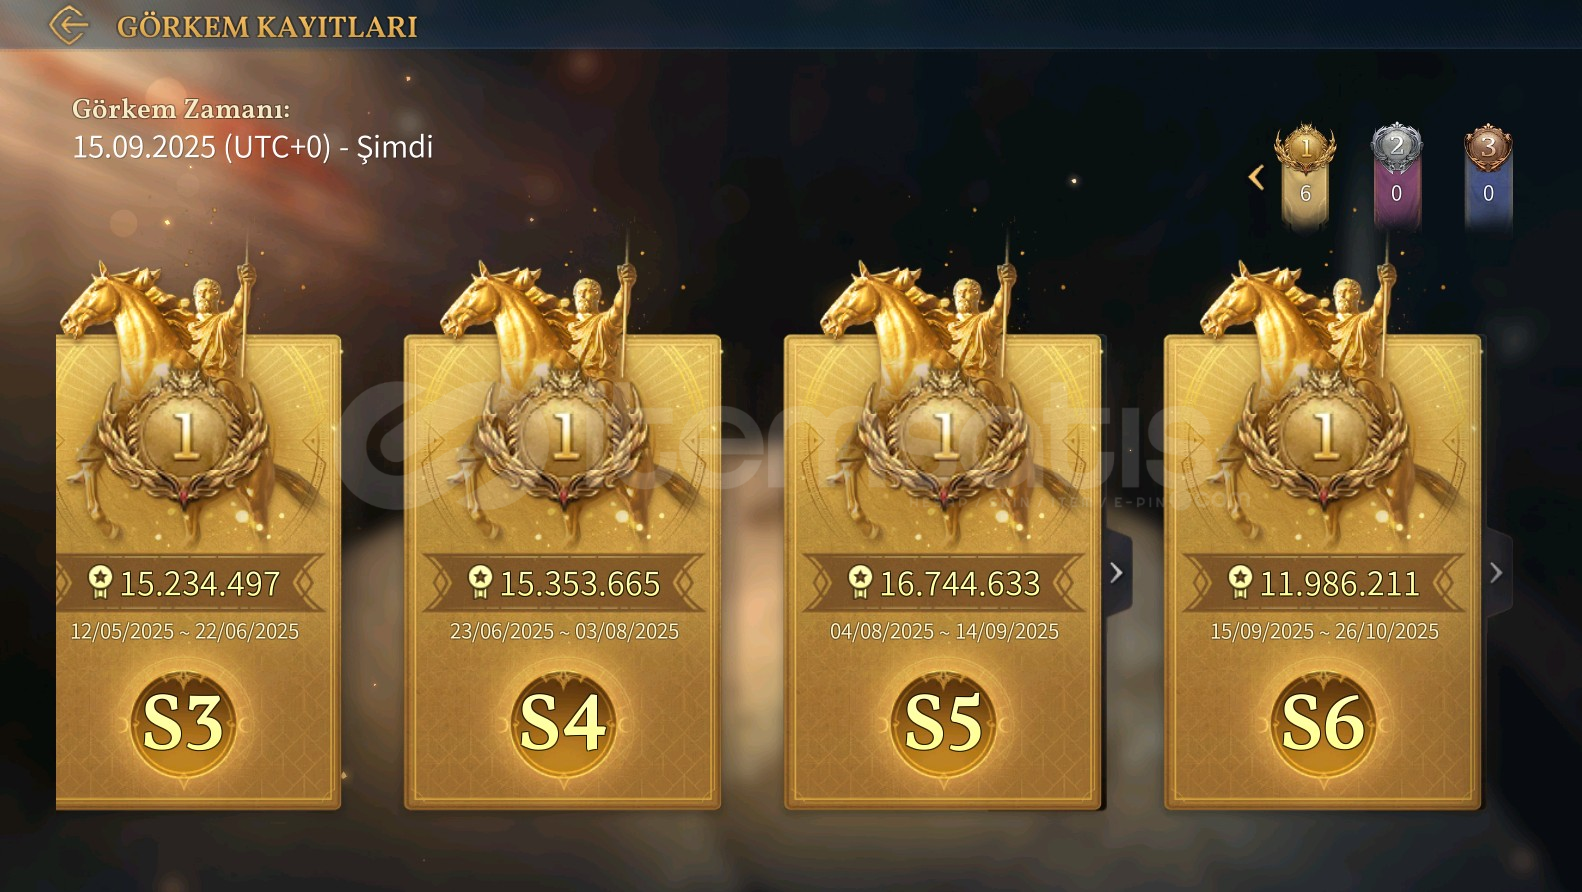The height and width of the screenshot is (892, 1582).
Task: Go back using the top-left arrow
Action: [68, 25]
